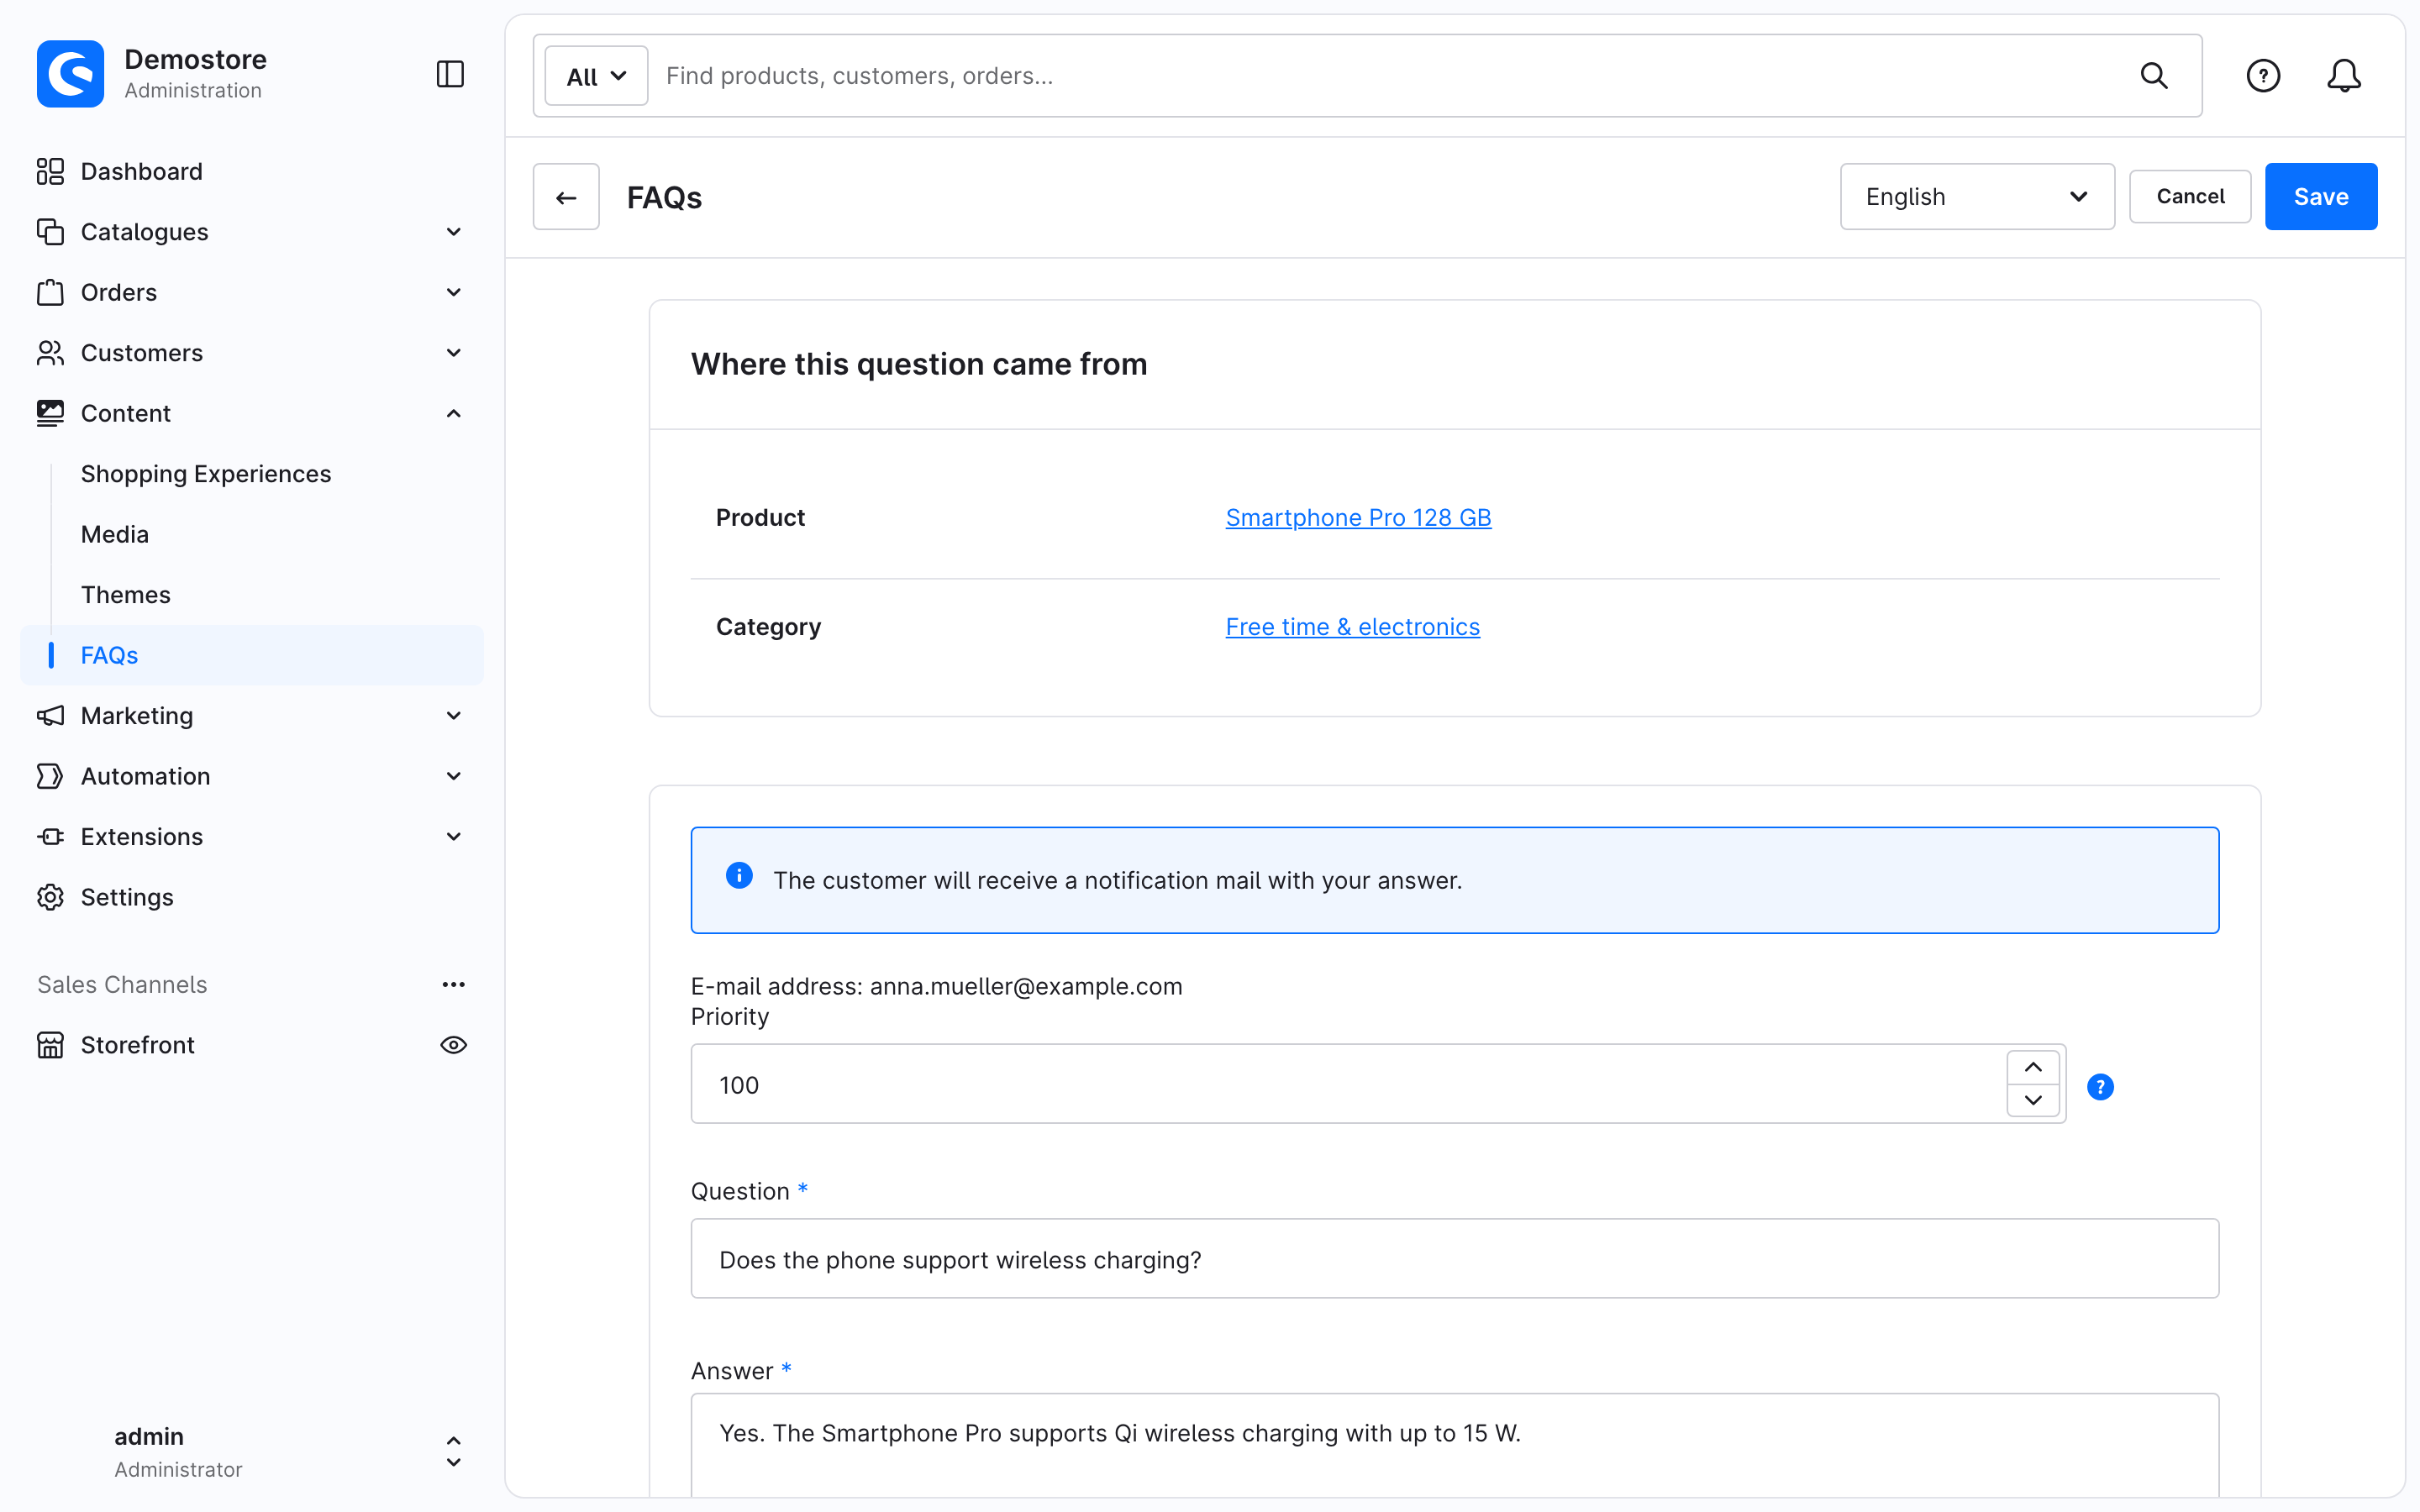Open the English language dropdown

pyautogui.click(x=1976, y=197)
